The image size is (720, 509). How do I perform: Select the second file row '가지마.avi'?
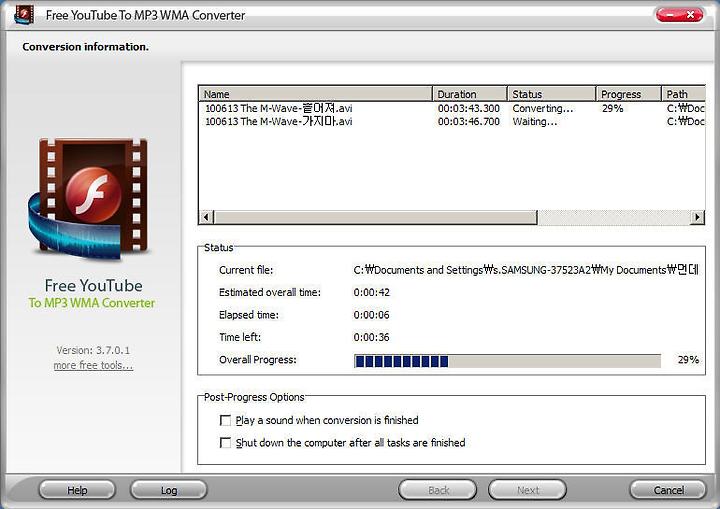click(452, 122)
